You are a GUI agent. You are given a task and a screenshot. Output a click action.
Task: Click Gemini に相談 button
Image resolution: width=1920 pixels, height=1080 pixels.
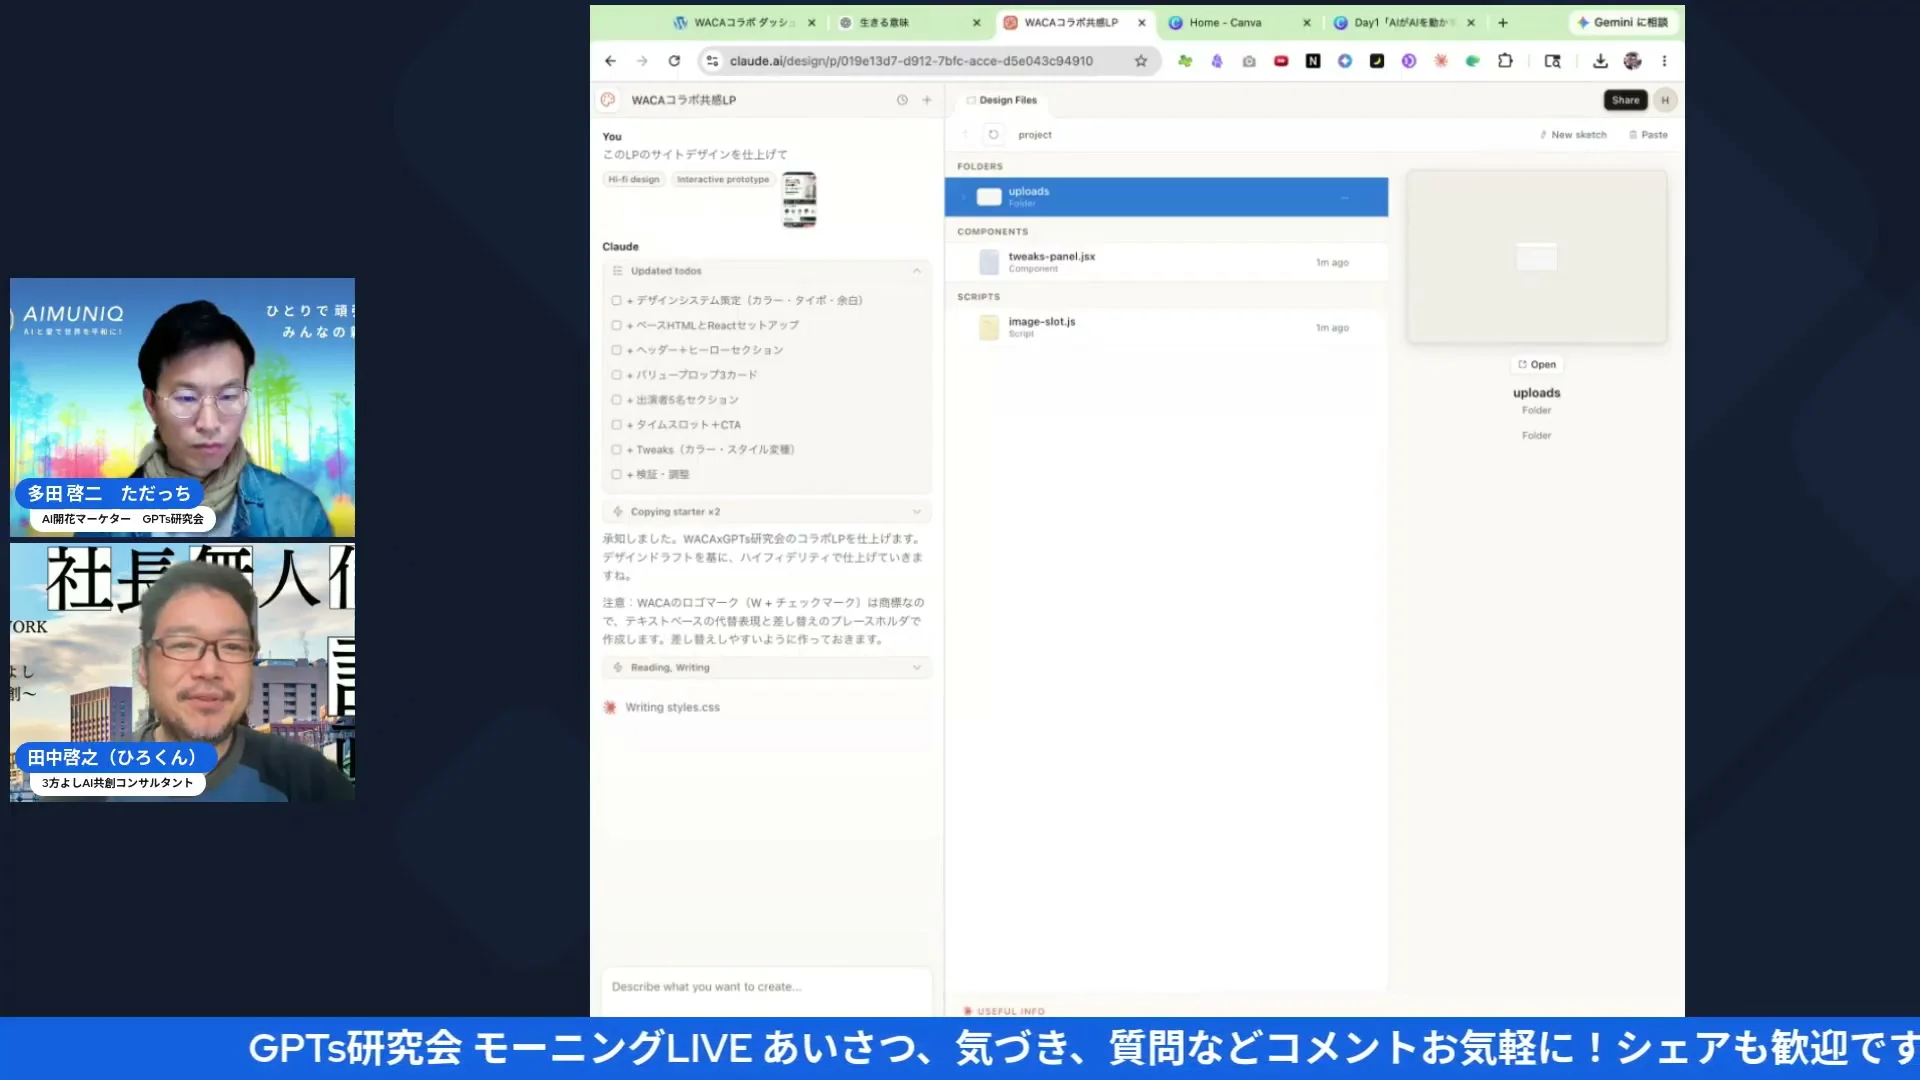1623,22
